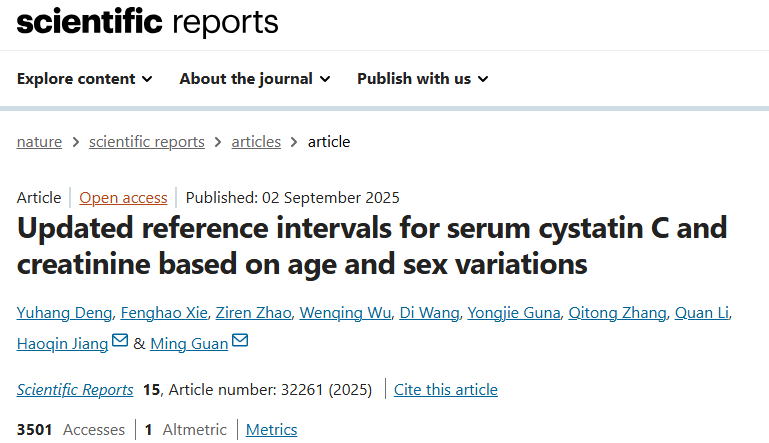
Task: Click Cite this article
Action: coord(445,389)
